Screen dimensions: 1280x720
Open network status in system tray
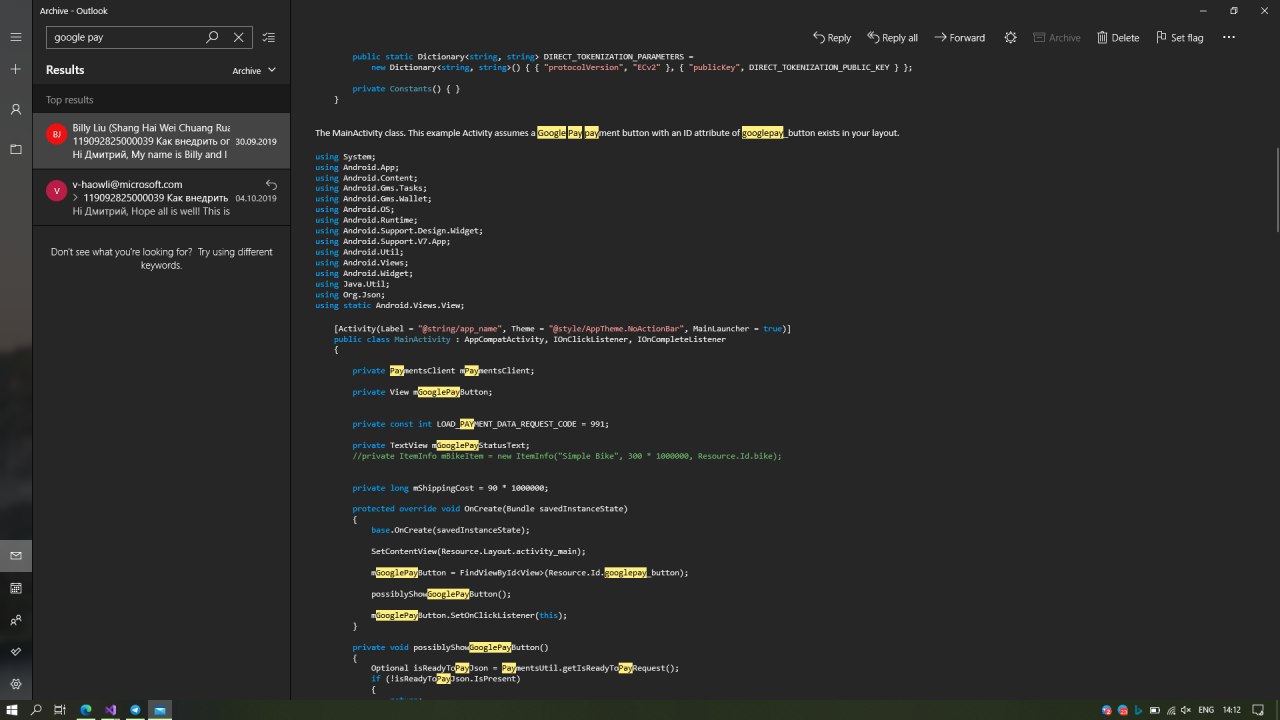point(1170,710)
